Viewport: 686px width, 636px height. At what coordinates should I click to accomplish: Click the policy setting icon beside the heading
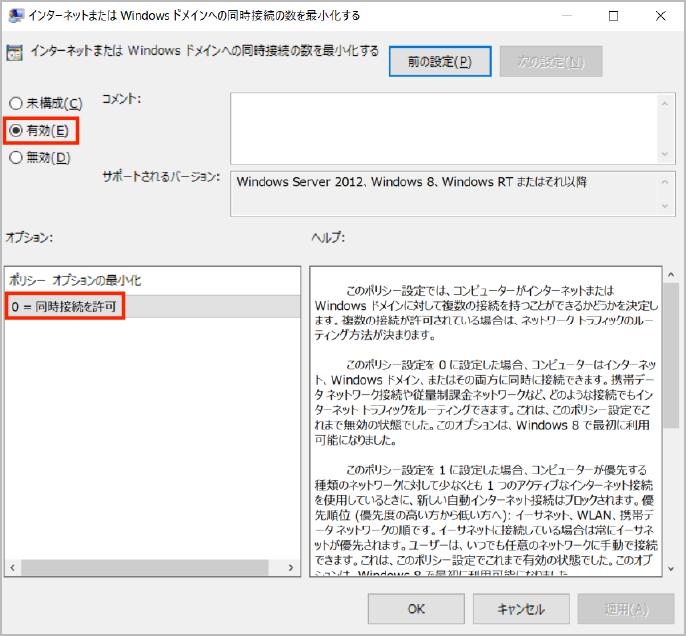pyautogui.click(x=15, y=51)
